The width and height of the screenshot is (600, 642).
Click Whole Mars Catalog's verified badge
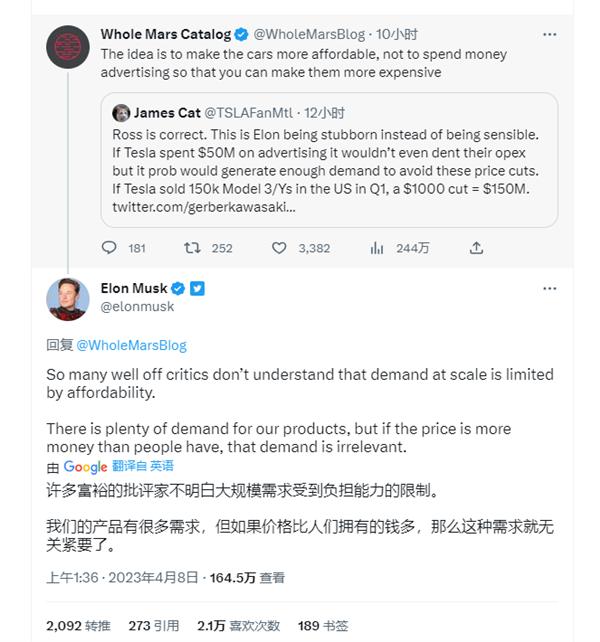click(241, 35)
